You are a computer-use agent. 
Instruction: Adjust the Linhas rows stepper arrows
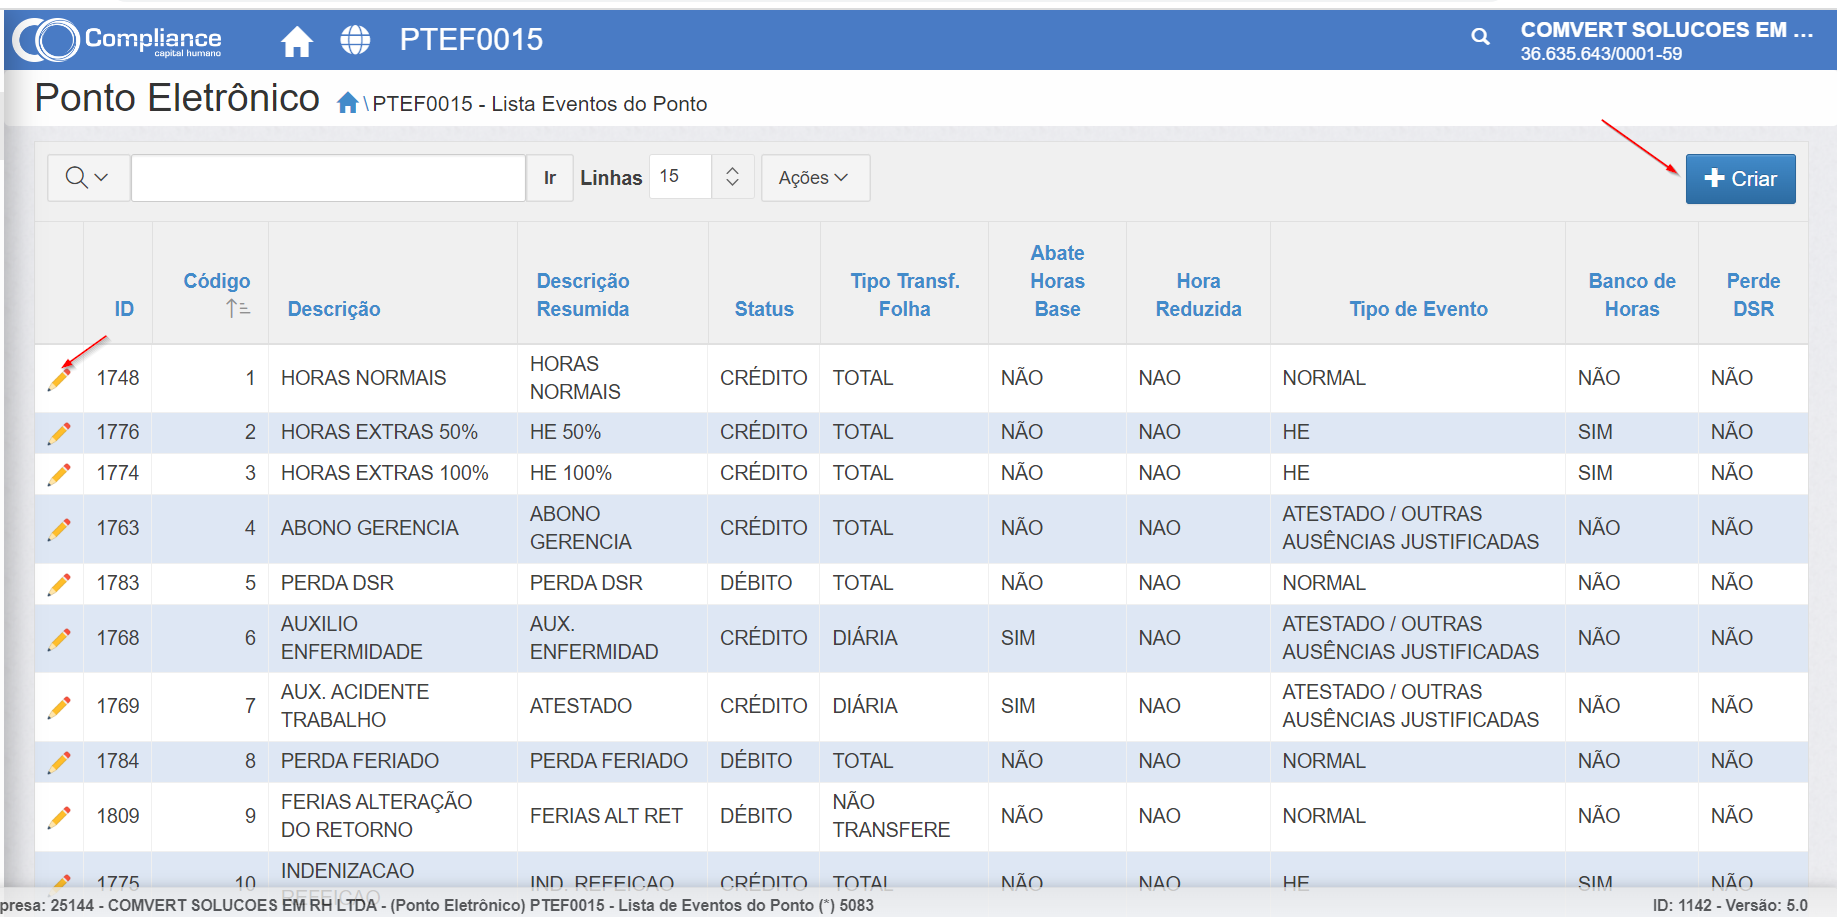[x=732, y=177]
